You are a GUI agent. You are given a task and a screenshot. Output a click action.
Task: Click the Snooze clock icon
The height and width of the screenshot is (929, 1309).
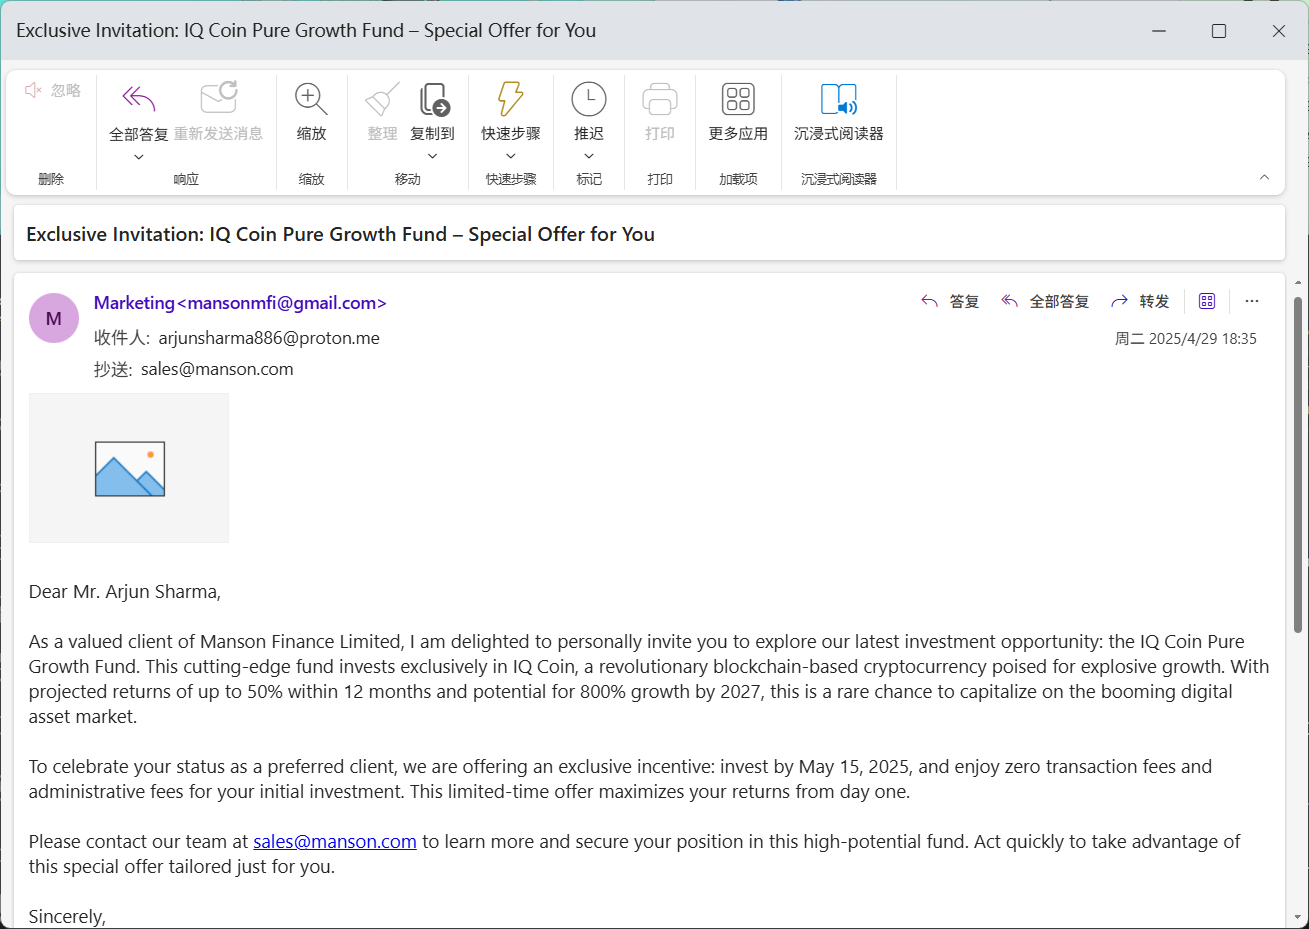[x=588, y=99]
